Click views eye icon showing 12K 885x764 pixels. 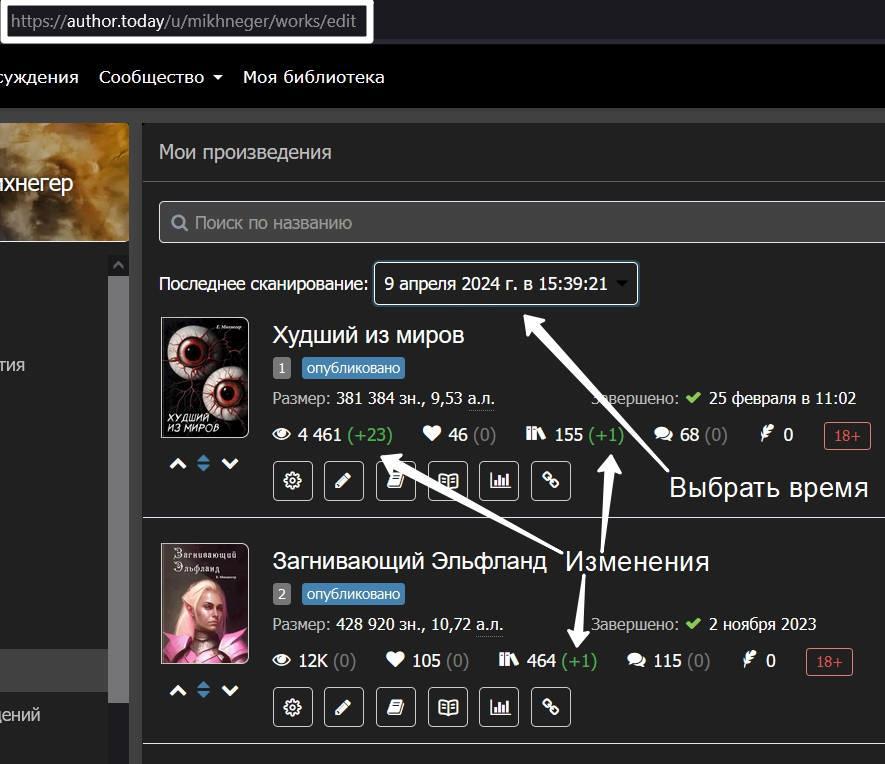pyautogui.click(x=282, y=660)
